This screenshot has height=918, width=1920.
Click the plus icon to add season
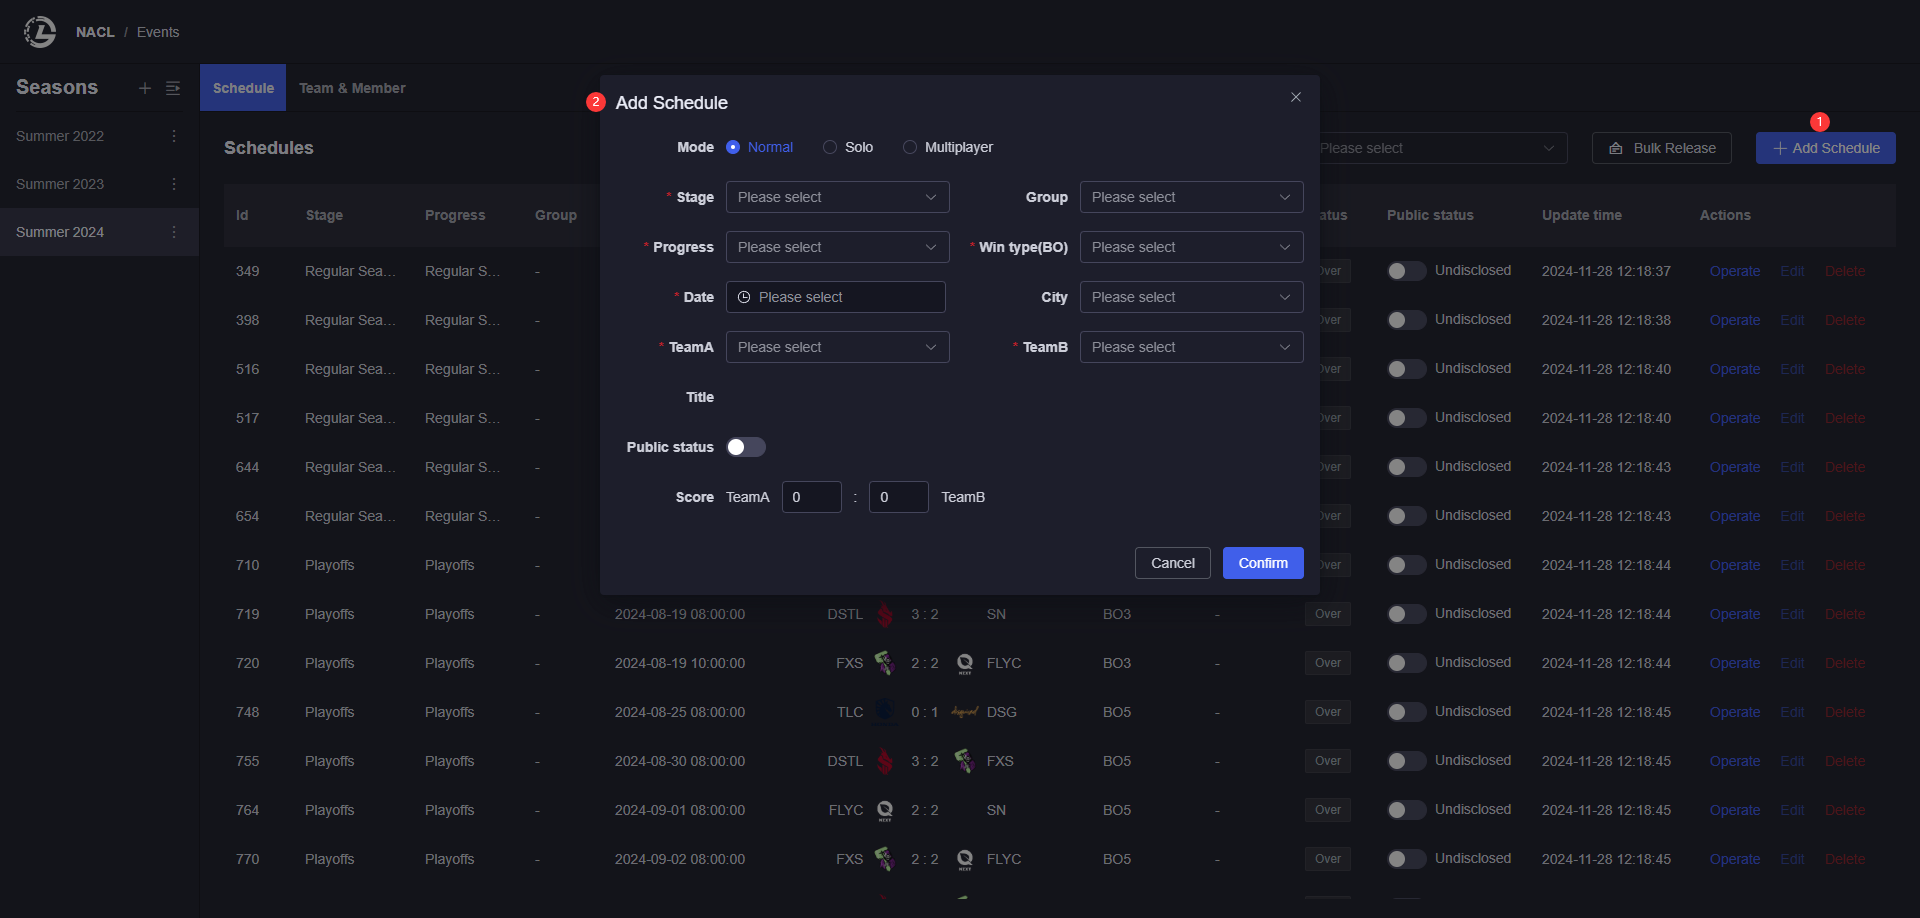pos(145,88)
